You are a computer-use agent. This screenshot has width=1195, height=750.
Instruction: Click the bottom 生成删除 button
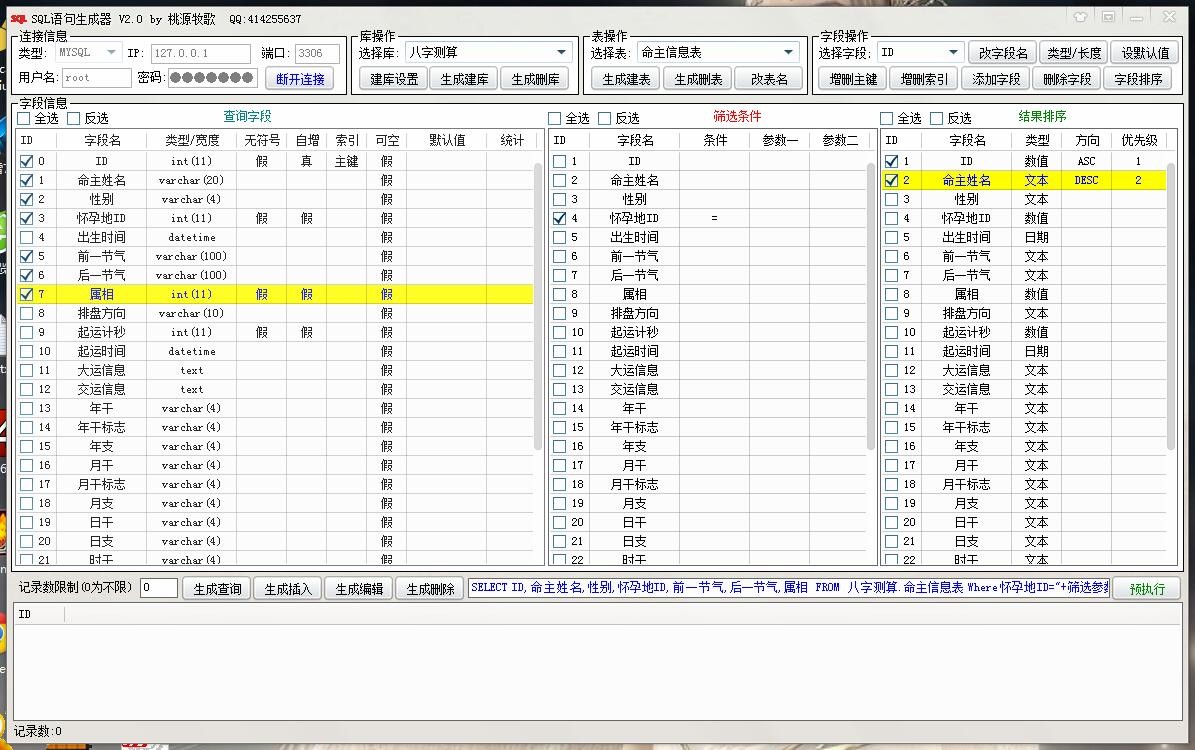pyautogui.click(x=430, y=588)
